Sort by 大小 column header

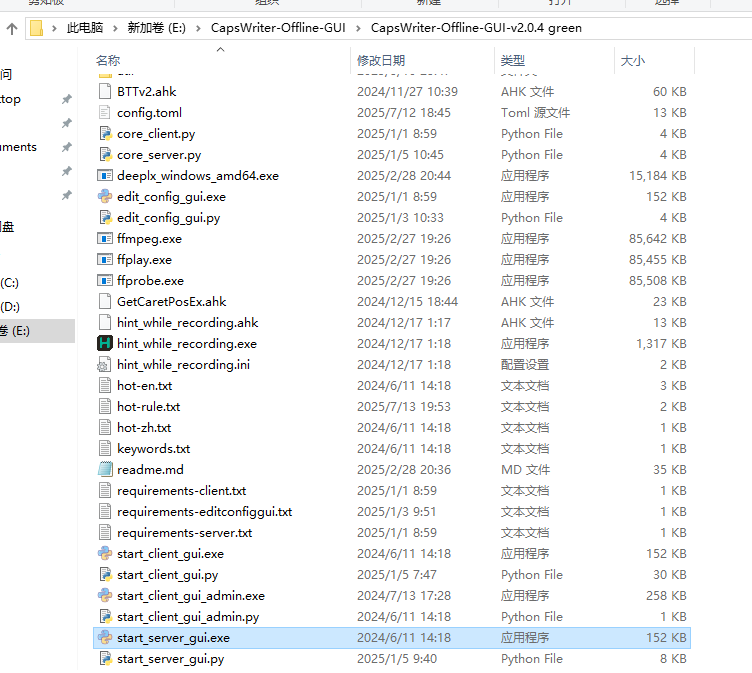pos(633,60)
